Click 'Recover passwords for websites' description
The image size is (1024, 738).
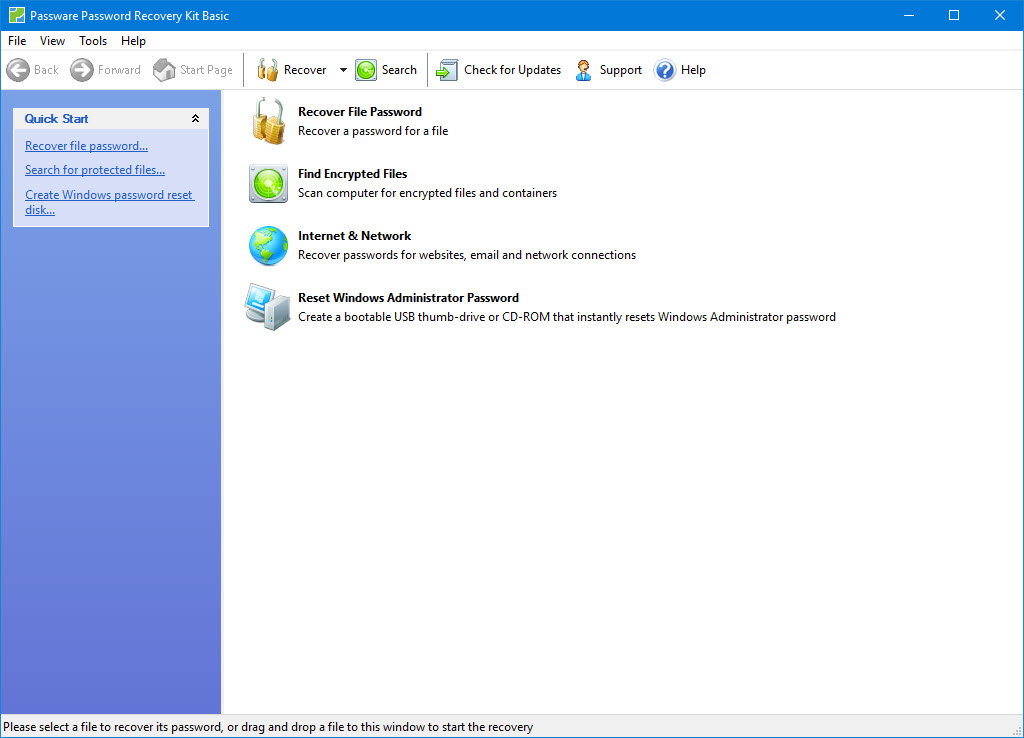pyautogui.click(x=467, y=255)
